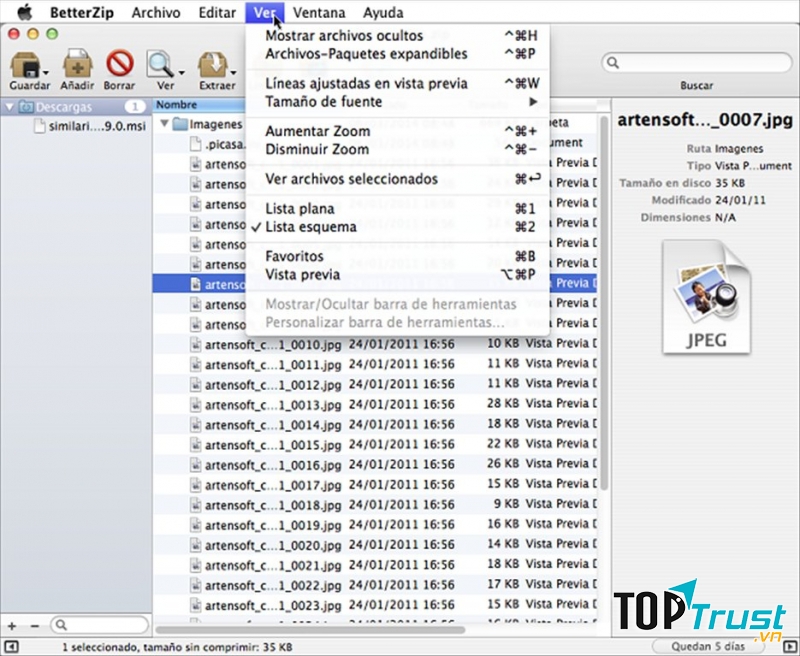Collapse the Descargas sidebar group
Viewport: 800px width, 656px height.
pos(9,107)
